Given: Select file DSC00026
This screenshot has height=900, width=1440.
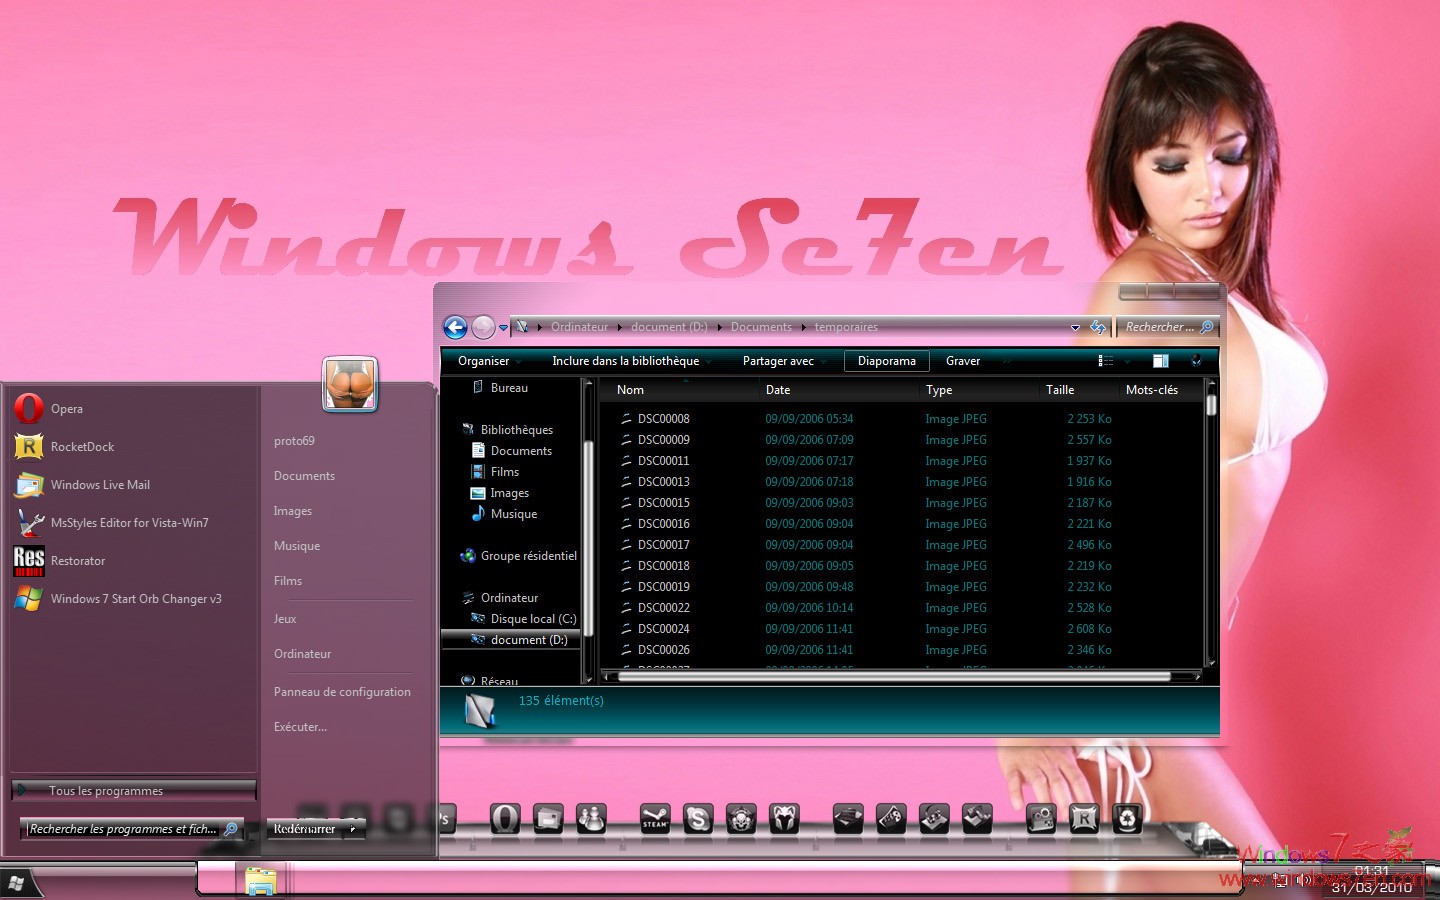Looking at the screenshot, I should click(664, 649).
